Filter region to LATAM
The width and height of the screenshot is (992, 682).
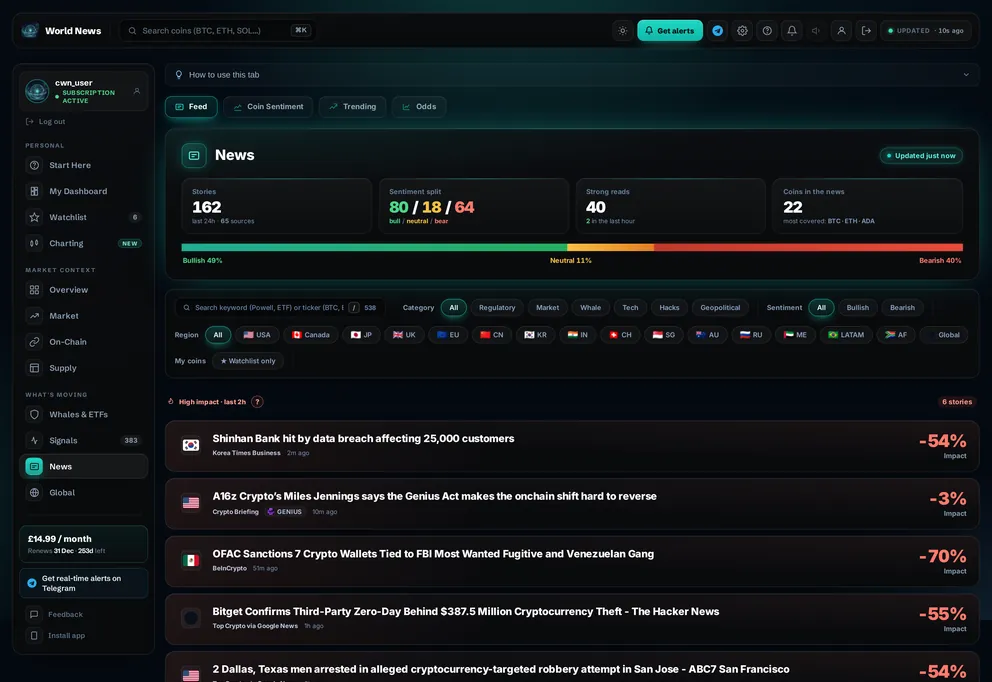tap(846, 335)
